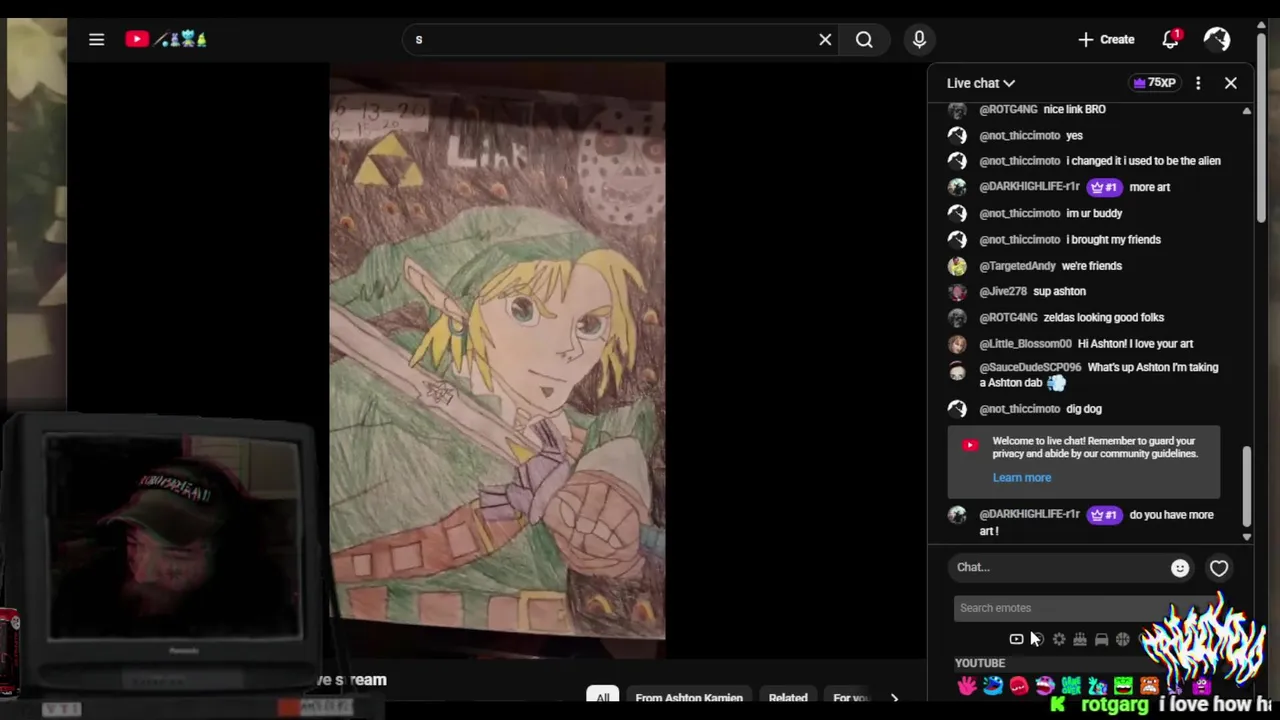Click 'zeldas looking good folks' message
The width and height of the screenshot is (1280, 720).
tap(1104, 318)
